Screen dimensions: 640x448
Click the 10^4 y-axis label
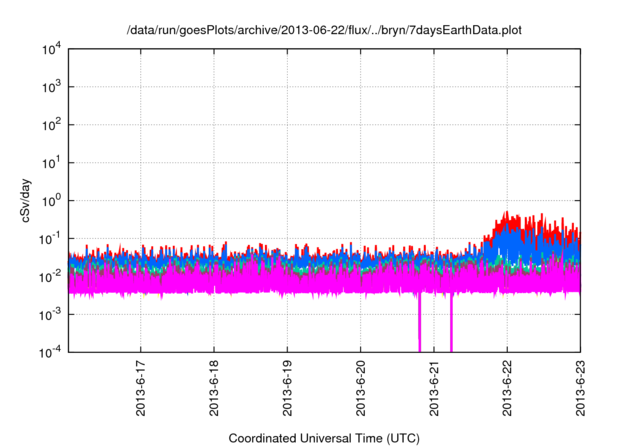51,50
